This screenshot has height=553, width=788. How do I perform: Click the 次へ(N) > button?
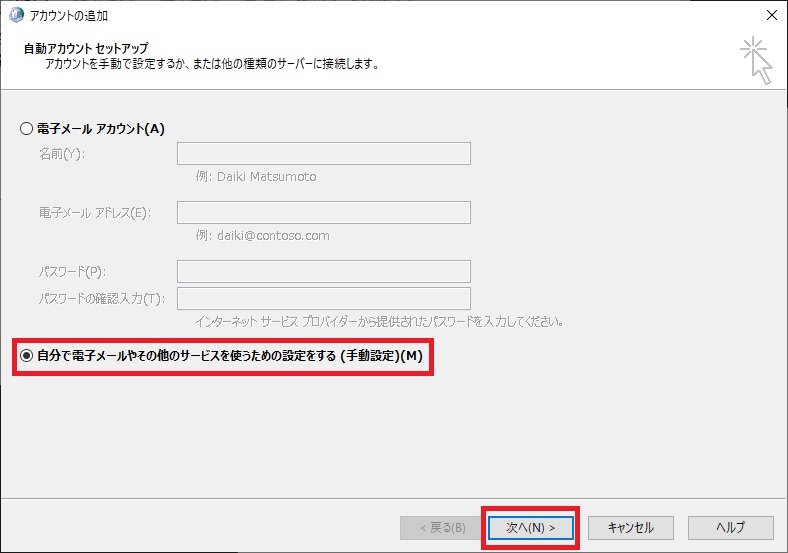click(531, 528)
